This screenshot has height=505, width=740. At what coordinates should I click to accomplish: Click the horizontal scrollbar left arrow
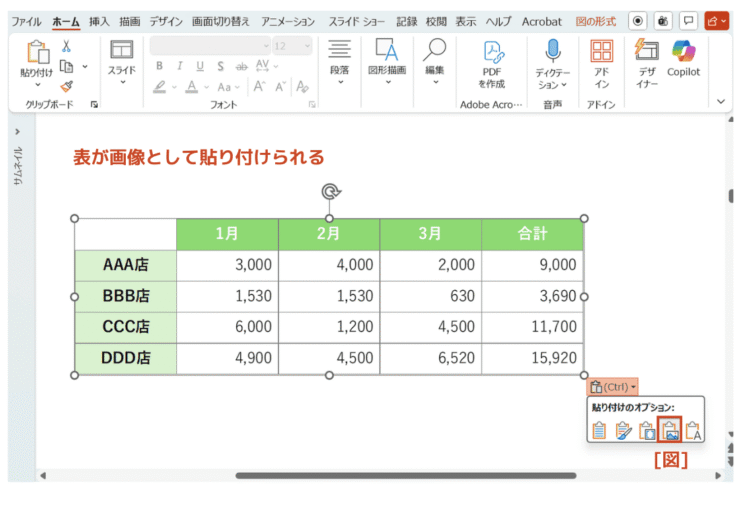click(x=43, y=475)
